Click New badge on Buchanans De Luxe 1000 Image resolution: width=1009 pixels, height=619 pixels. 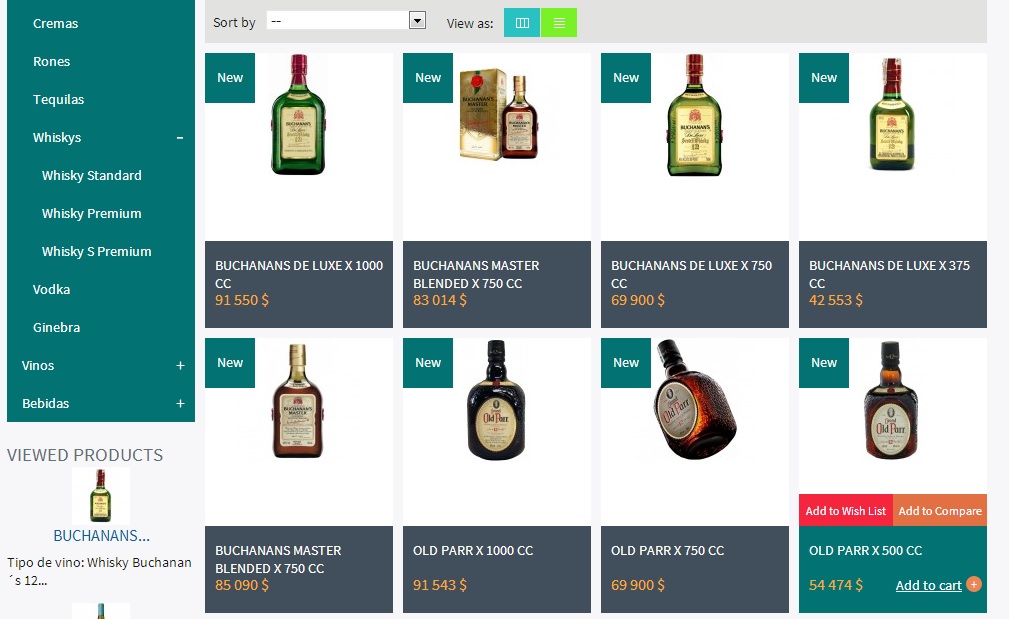click(x=230, y=78)
